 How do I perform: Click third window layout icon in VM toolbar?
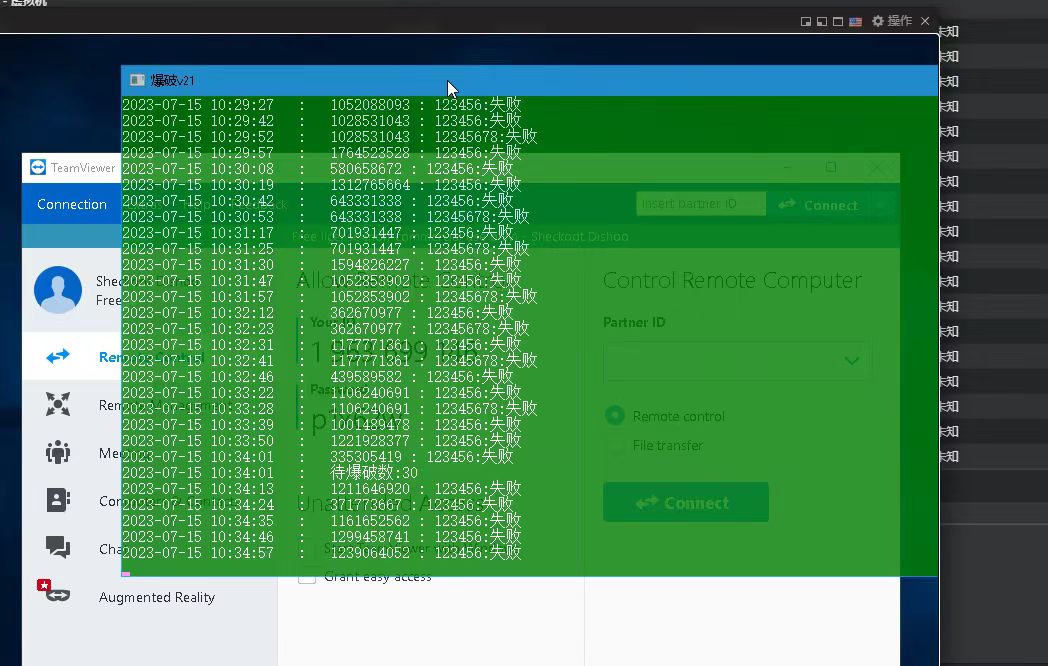point(837,21)
